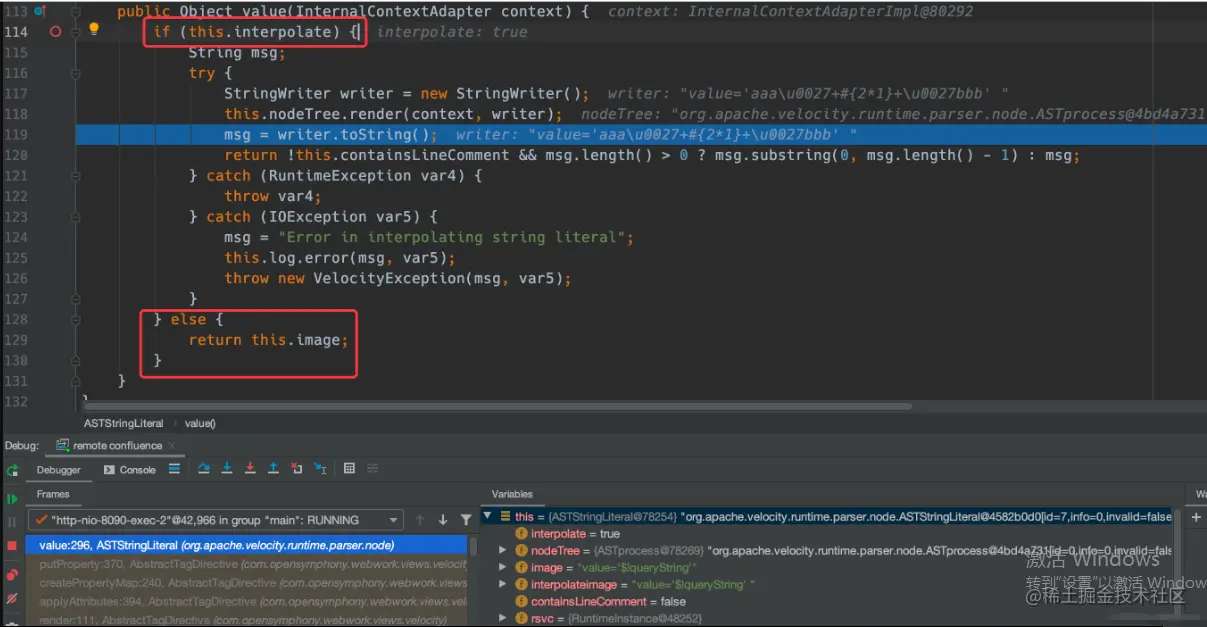Click Trace Current Stream Chain icon
The image size is (1207, 627).
point(373,469)
